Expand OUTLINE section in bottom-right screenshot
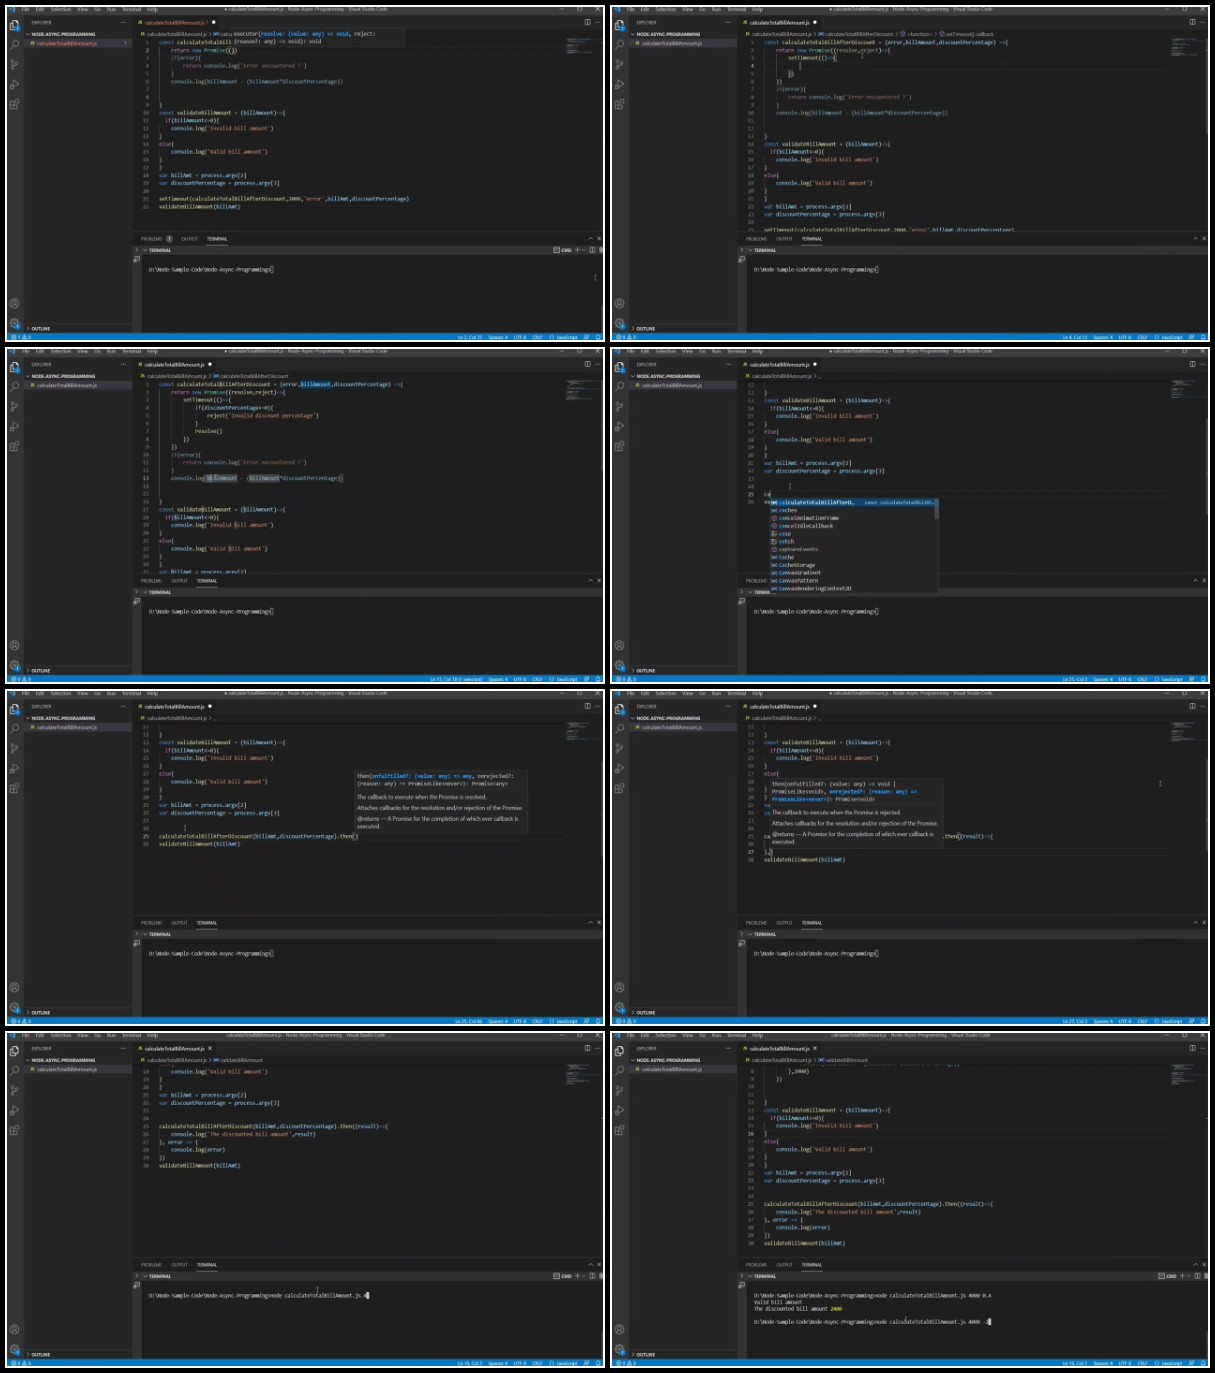This screenshot has height=1373, width=1215. pos(645,1354)
